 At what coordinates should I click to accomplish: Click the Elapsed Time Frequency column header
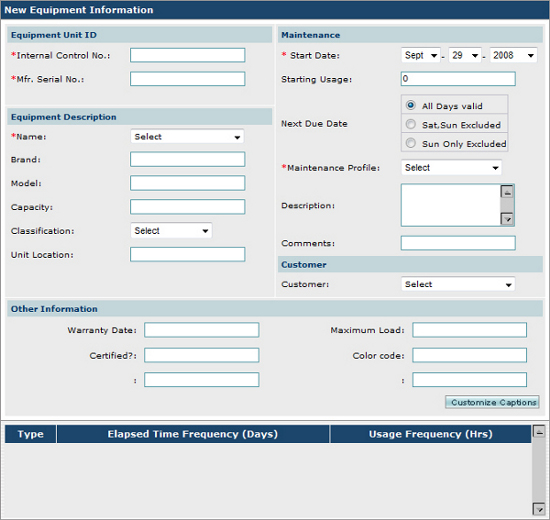[193, 434]
